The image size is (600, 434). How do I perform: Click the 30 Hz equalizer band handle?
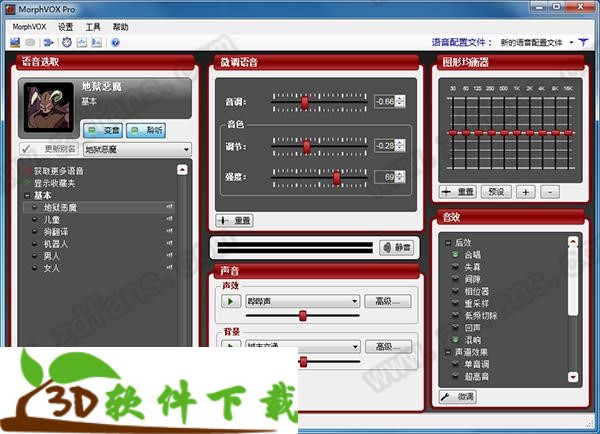click(x=453, y=133)
